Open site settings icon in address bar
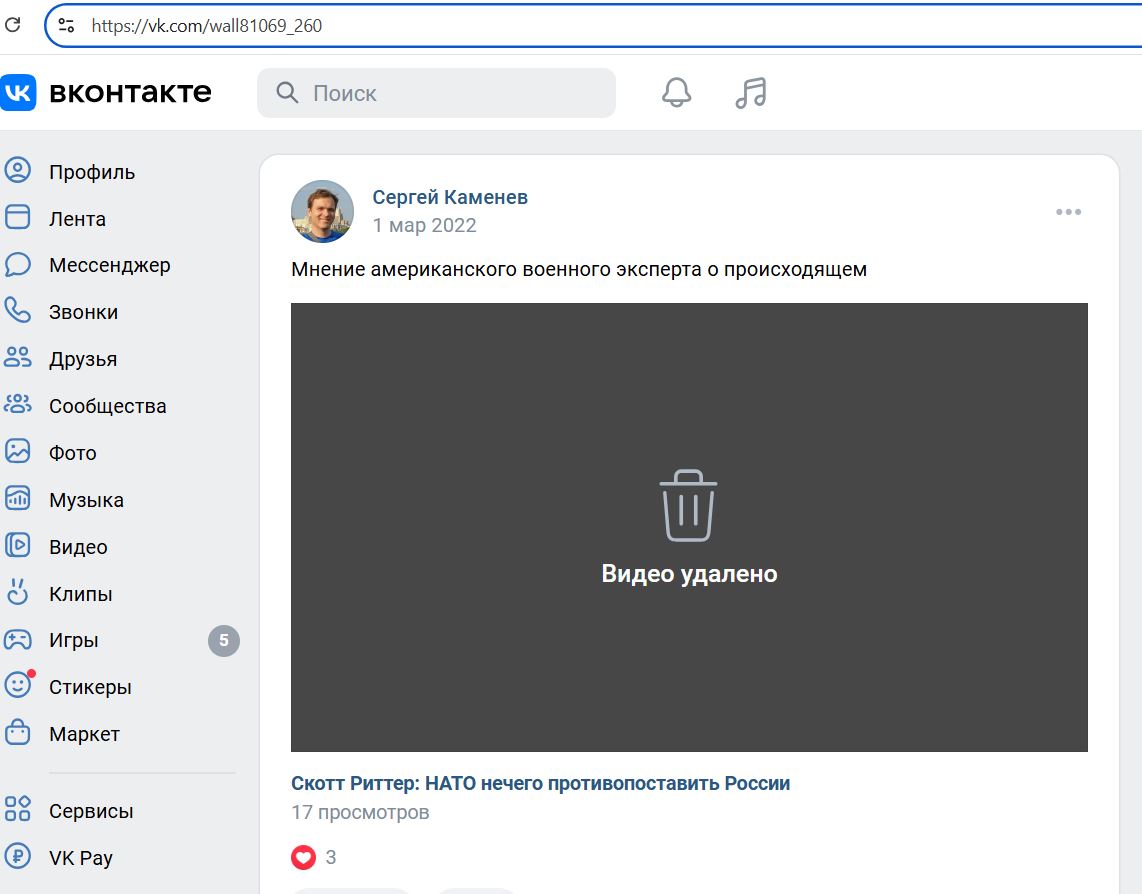Screen dimensions: 1142x894 (x=66, y=26)
